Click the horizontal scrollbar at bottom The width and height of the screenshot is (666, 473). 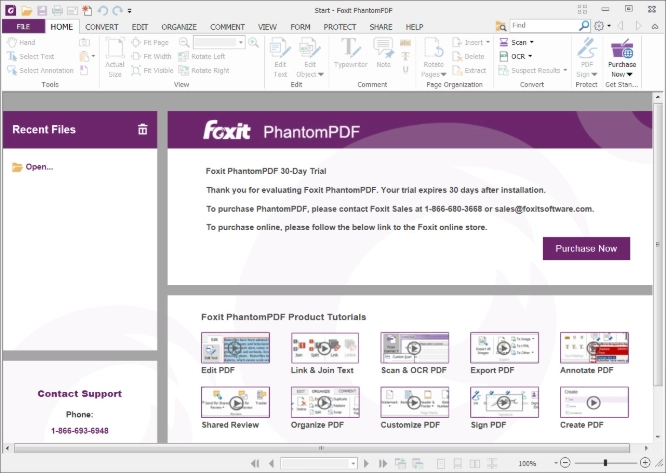pyautogui.click(x=322, y=448)
